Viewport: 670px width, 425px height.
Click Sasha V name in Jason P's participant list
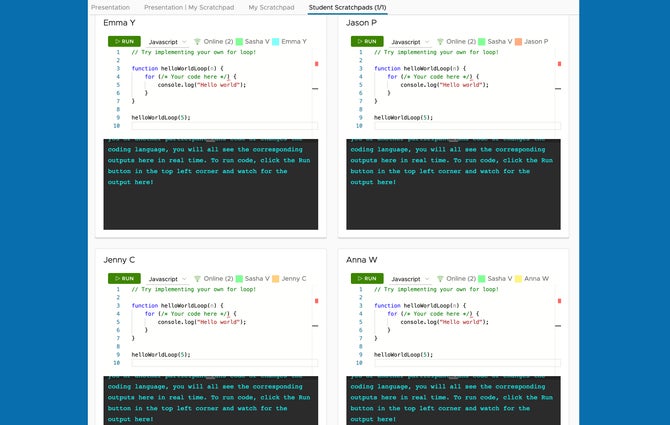click(500, 41)
